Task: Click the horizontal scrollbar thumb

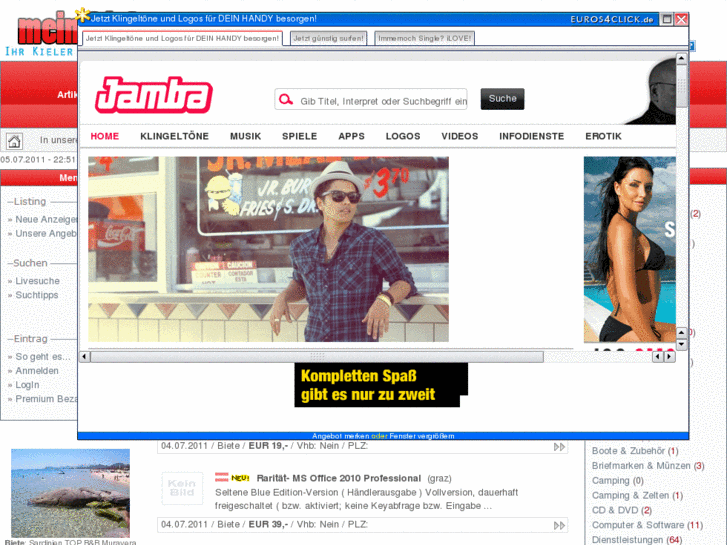Action: point(317,357)
